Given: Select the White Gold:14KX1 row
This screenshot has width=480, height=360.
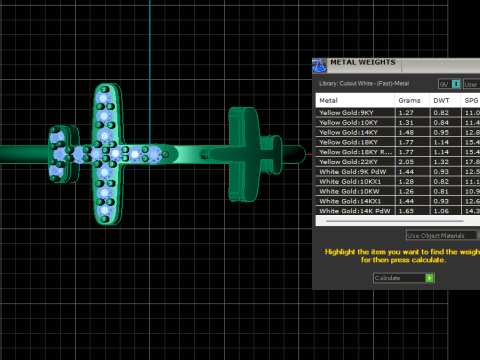Looking at the screenshot, I should coord(398,201).
